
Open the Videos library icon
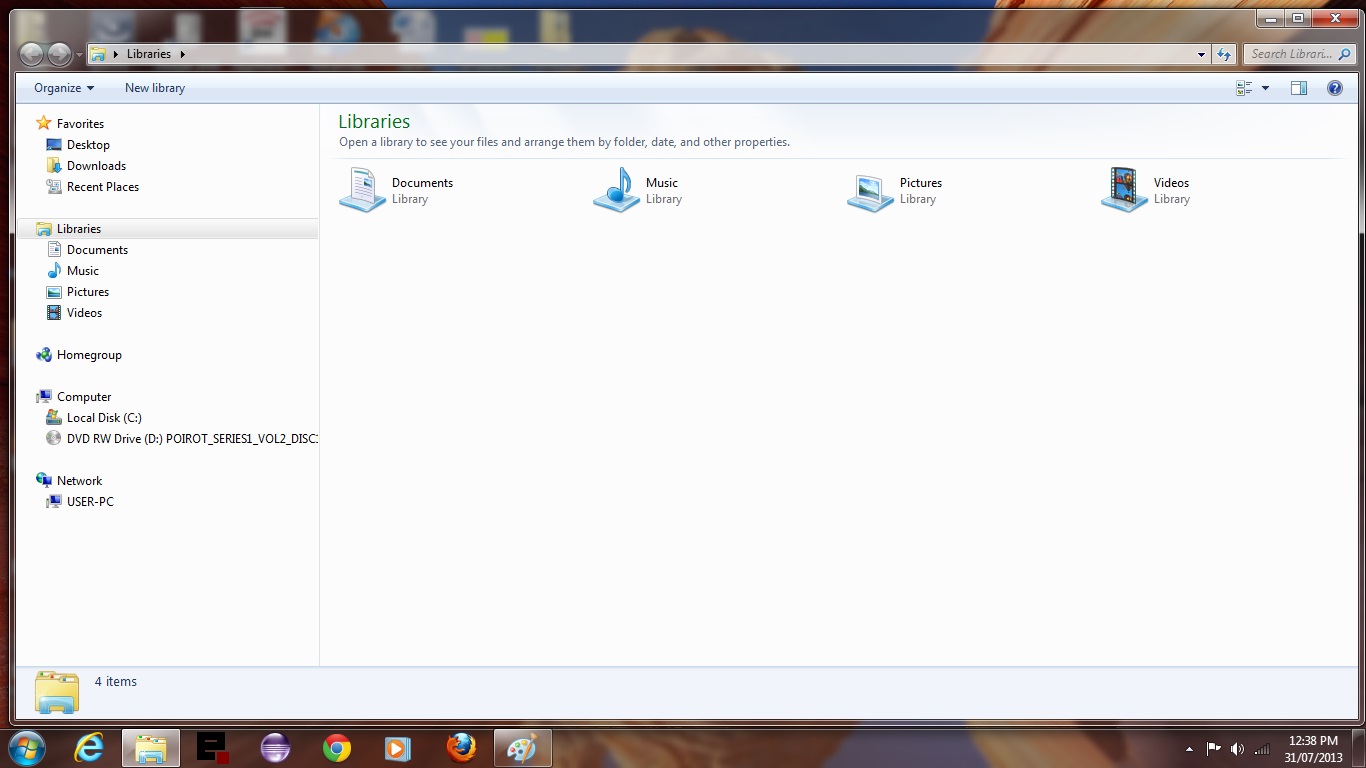pos(1124,190)
